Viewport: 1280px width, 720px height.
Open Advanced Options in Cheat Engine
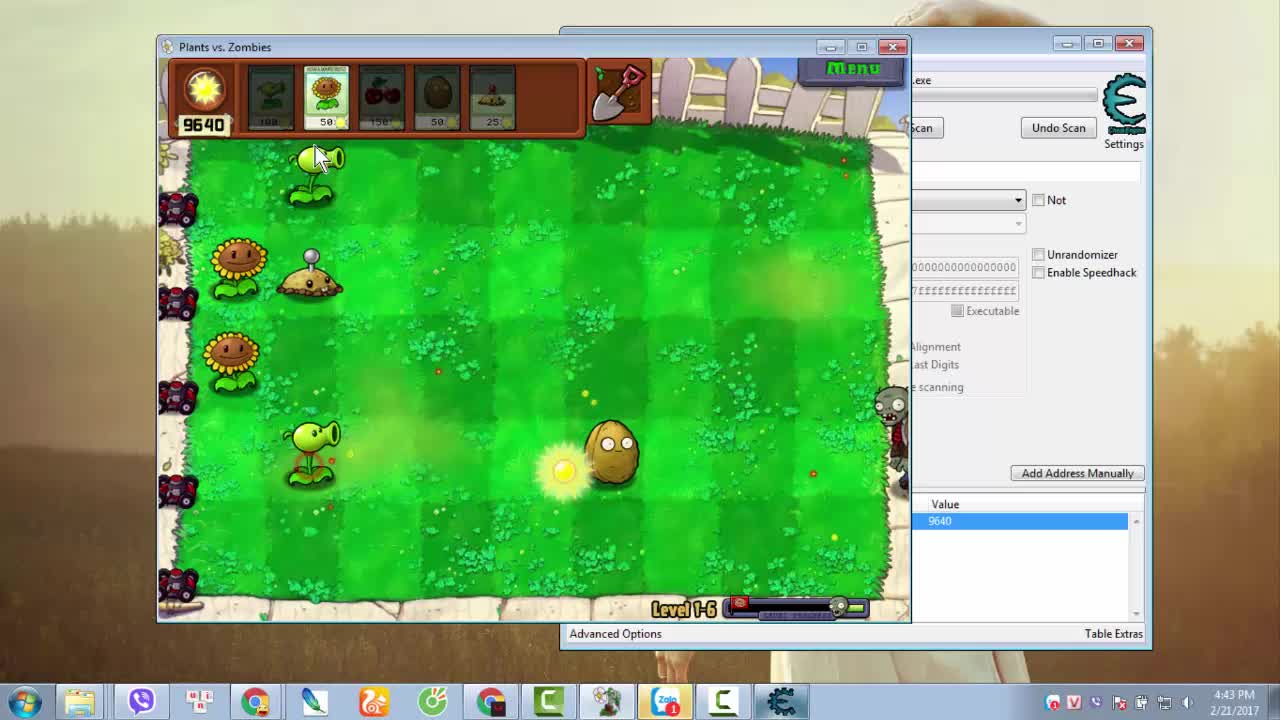[615, 634]
